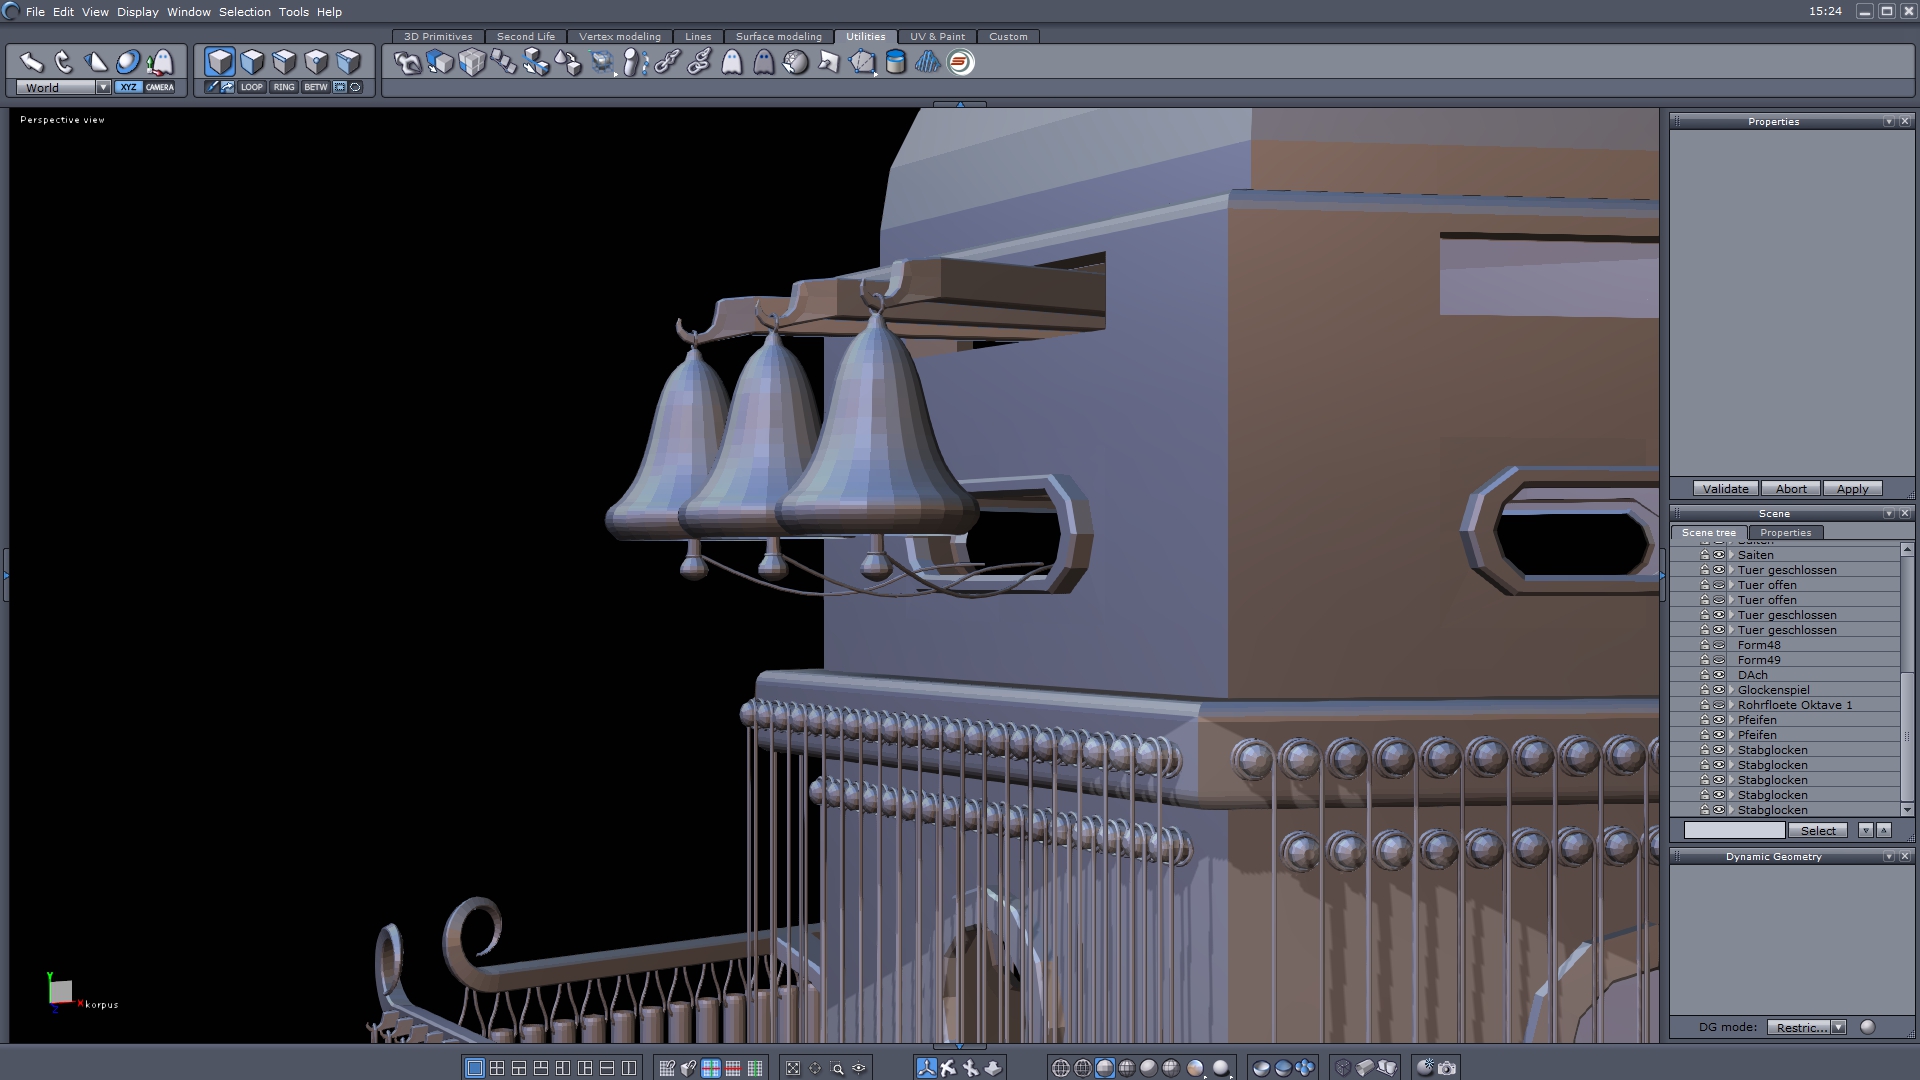Click the scene search input field
The image size is (1920, 1080).
click(1734, 830)
